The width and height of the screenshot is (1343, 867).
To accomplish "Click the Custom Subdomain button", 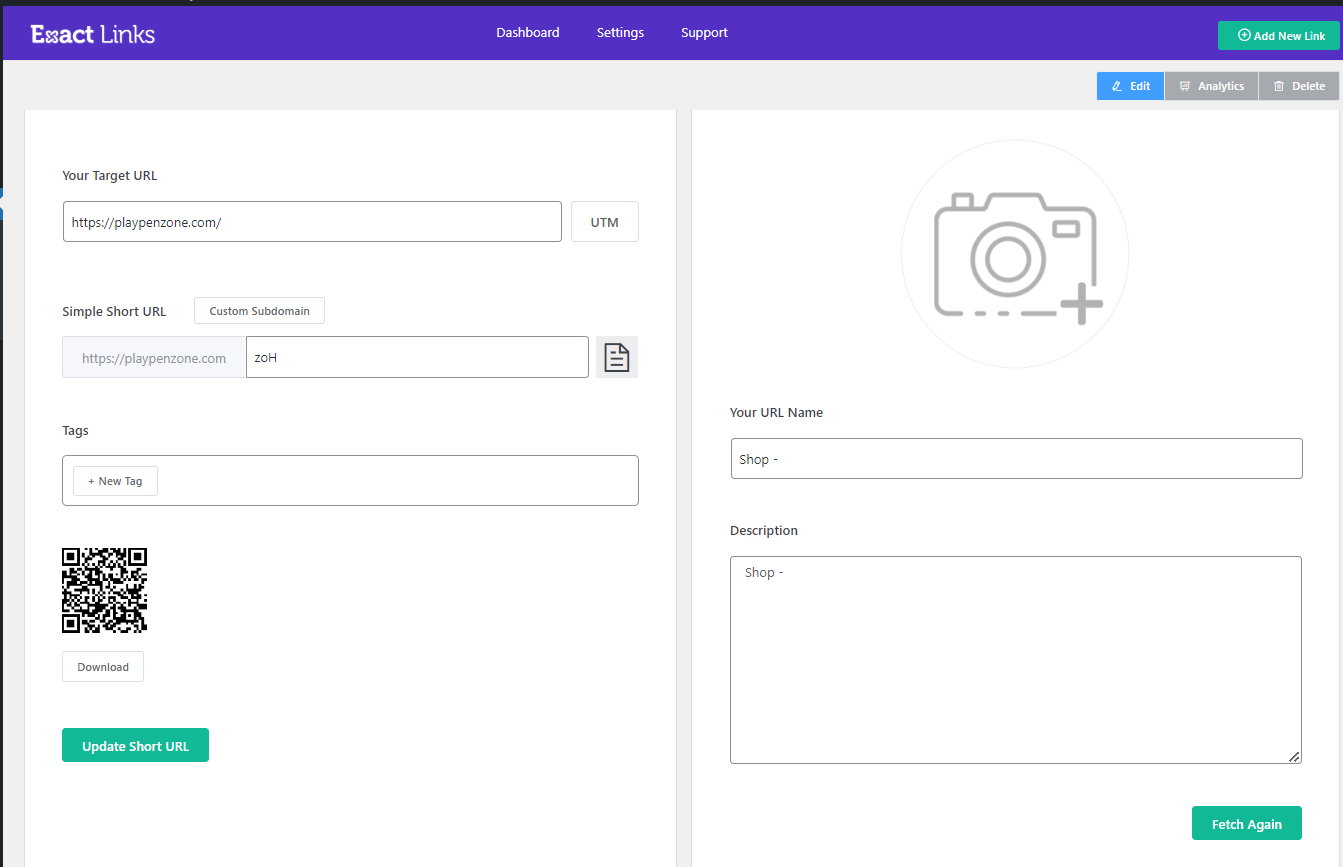I will tap(259, 311).
